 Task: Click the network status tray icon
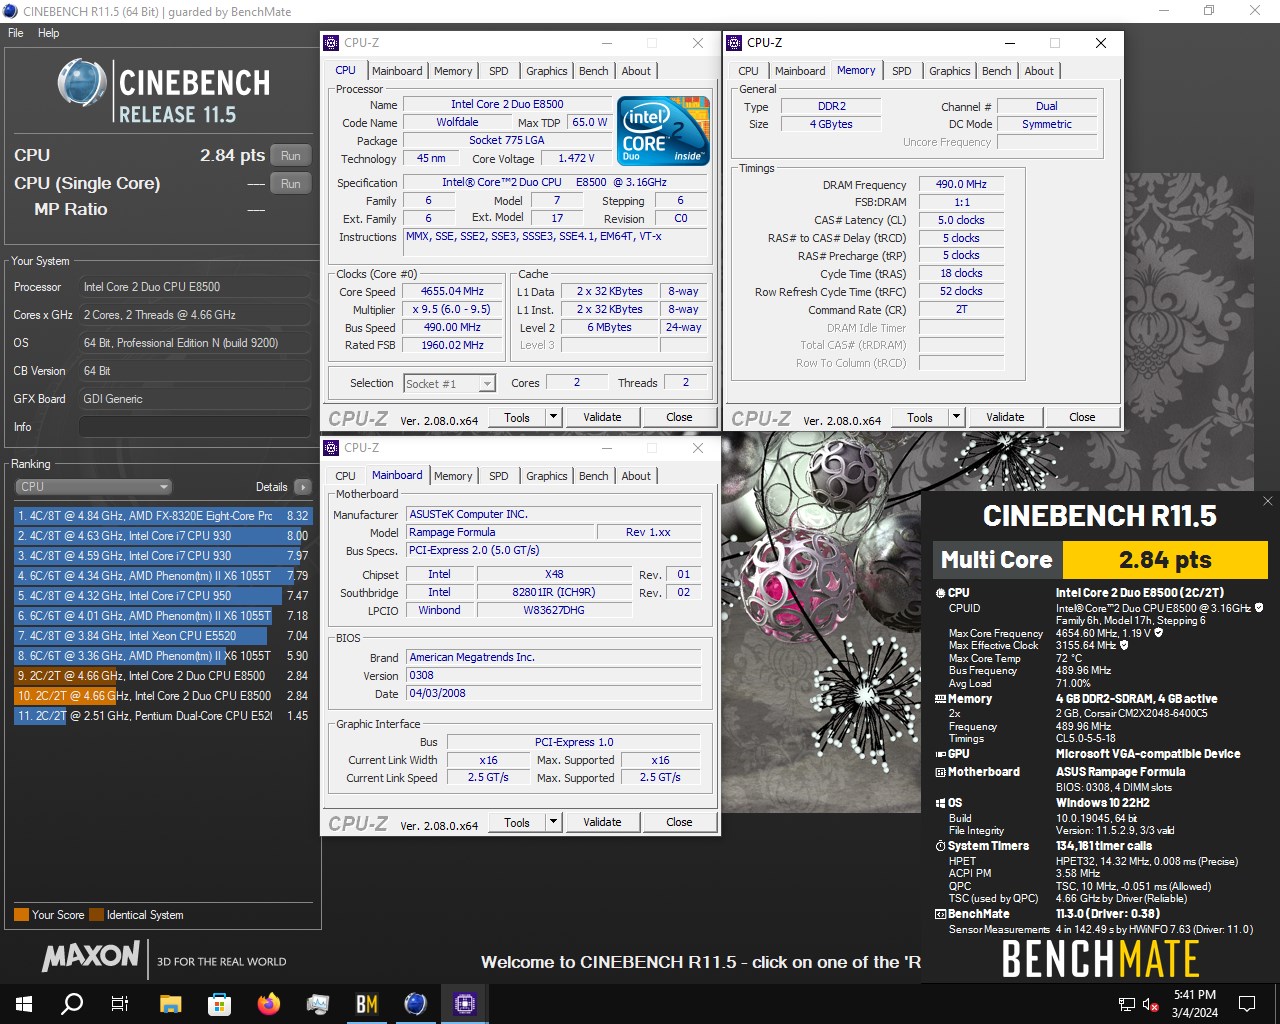pos(1126,1004)
